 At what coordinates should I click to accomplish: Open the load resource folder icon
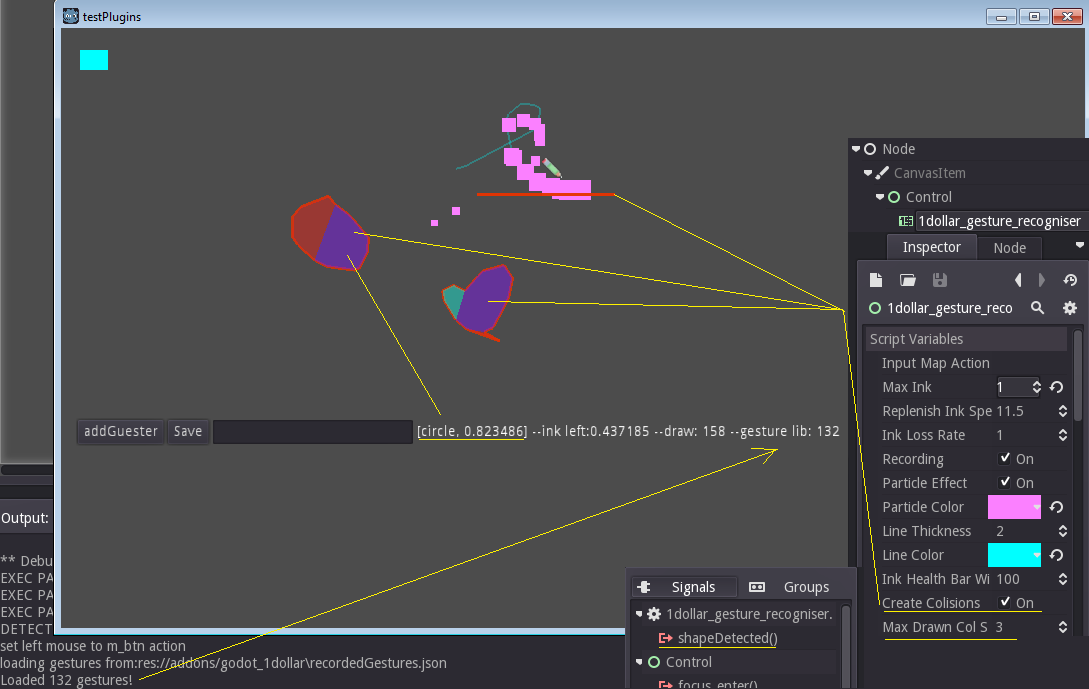pyautogui.click(x=908, y=280)
